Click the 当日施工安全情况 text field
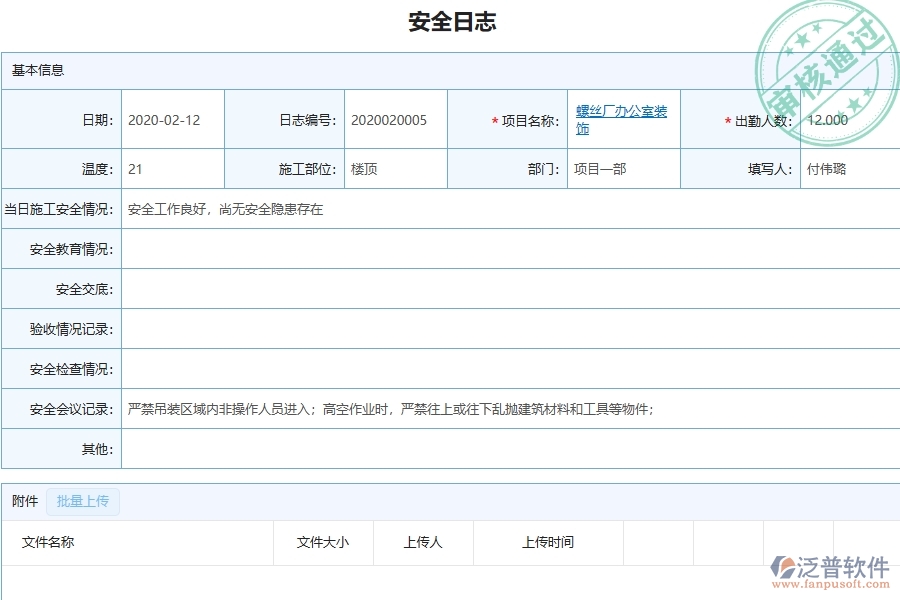This screenshot has width=900, height=600. coord(510,210)
